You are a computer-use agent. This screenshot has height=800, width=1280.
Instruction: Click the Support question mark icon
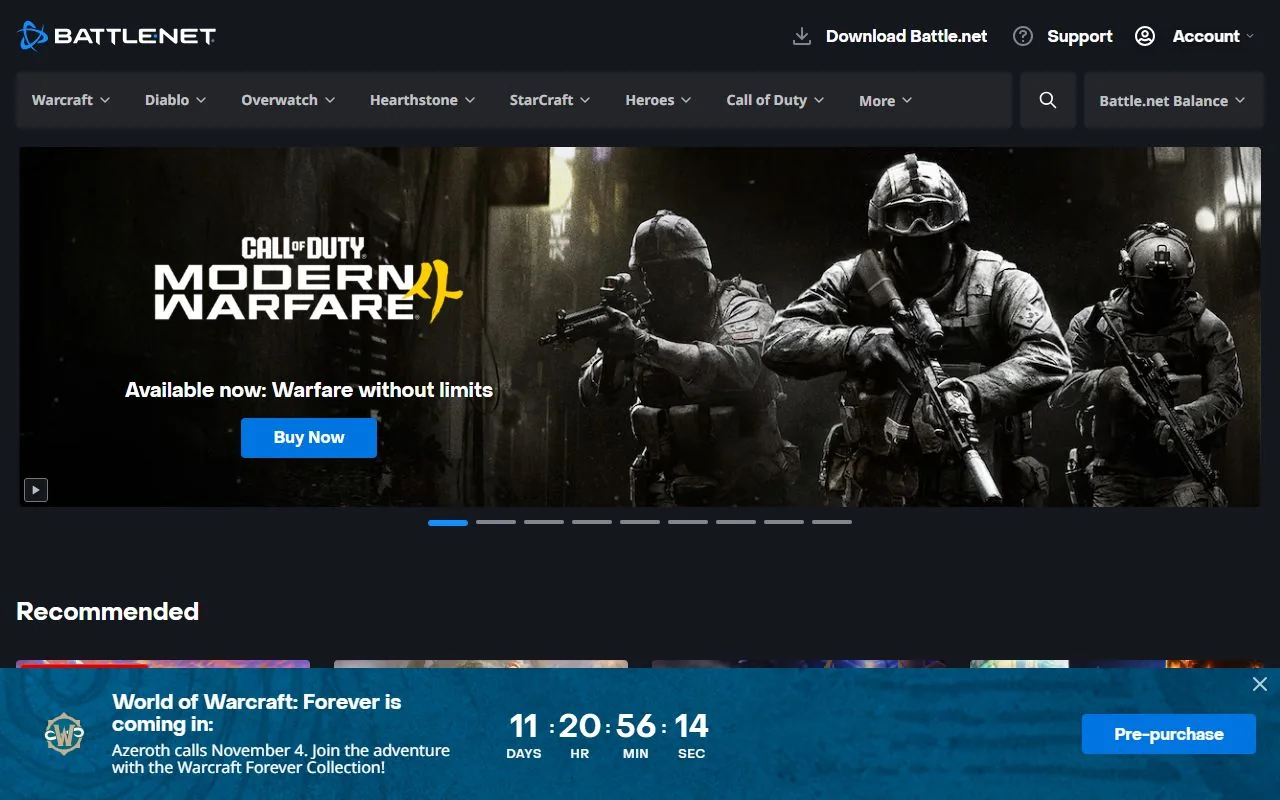click(1022, 36)
